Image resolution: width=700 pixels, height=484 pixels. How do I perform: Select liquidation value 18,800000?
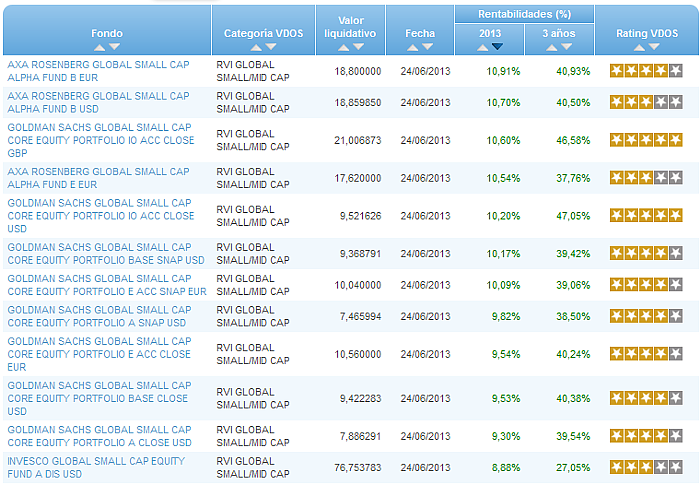(358, 71)
